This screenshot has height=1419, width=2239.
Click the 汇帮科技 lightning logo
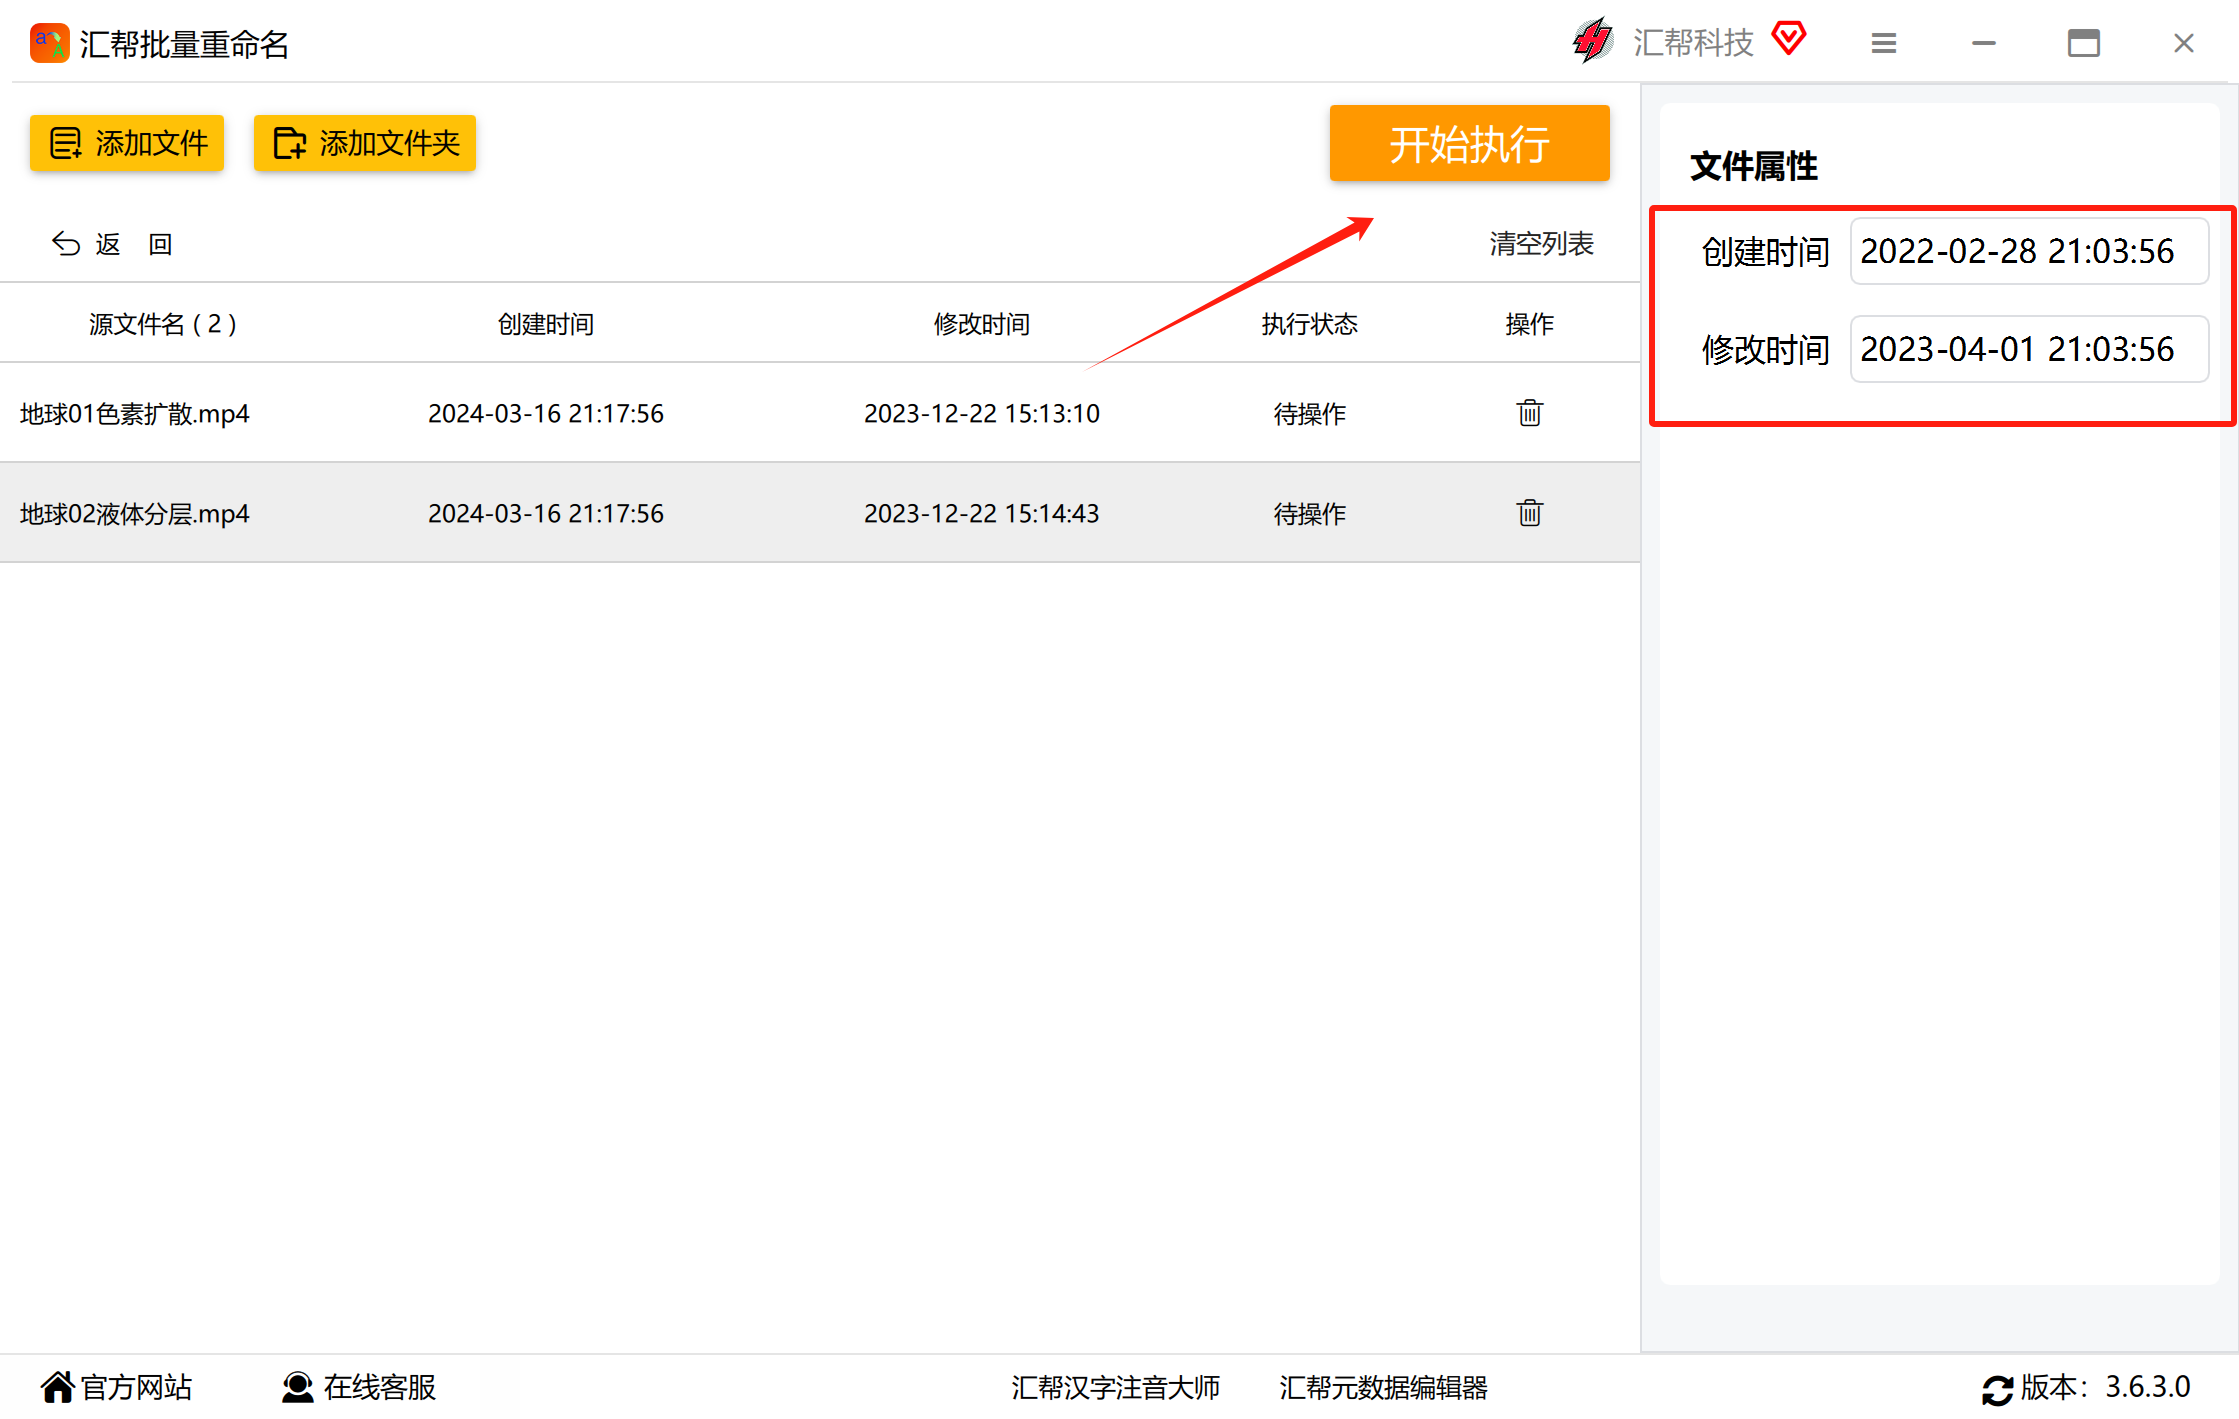(x=1592, y=41)
